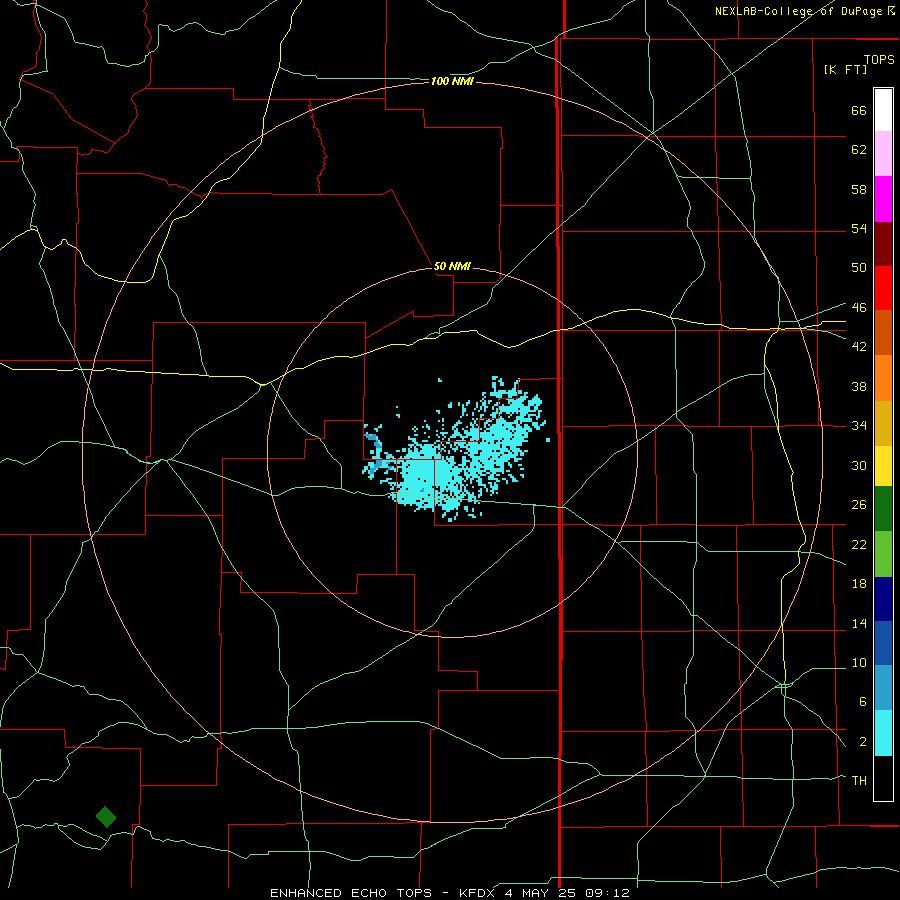Image resolution: width=900 pixels, height=900 pixels.
Task: Click the 'TOPS' legend title
Action: [879, 60]
